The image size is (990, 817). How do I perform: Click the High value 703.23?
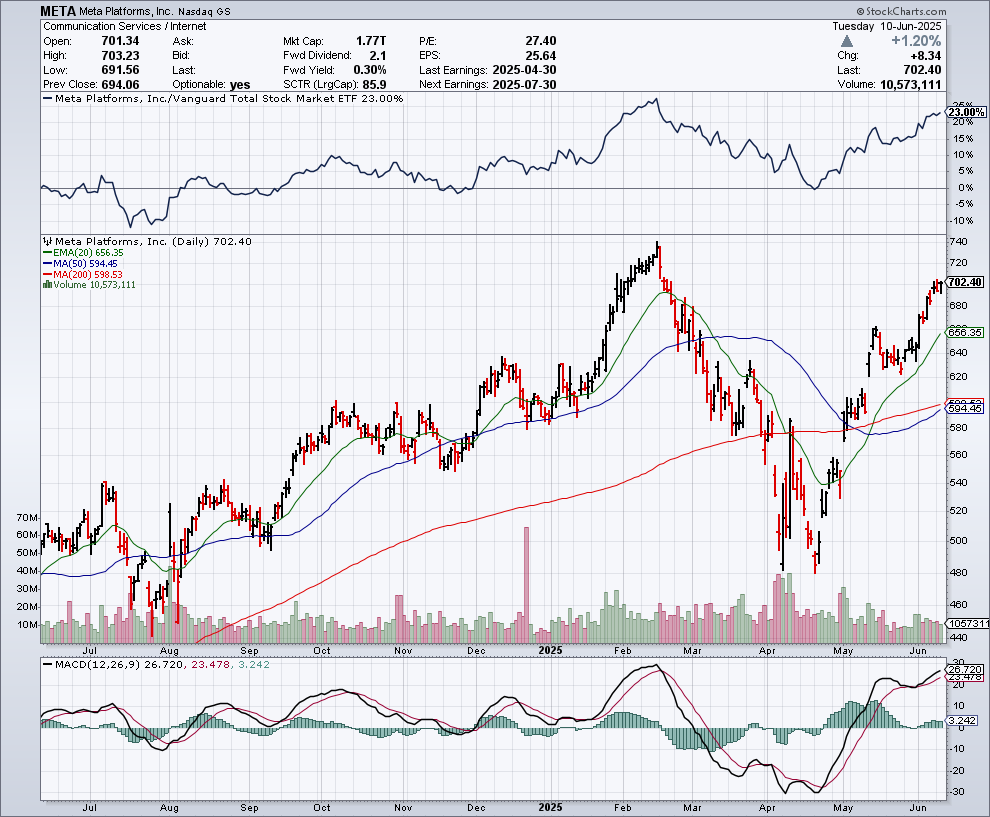(120, 56)
